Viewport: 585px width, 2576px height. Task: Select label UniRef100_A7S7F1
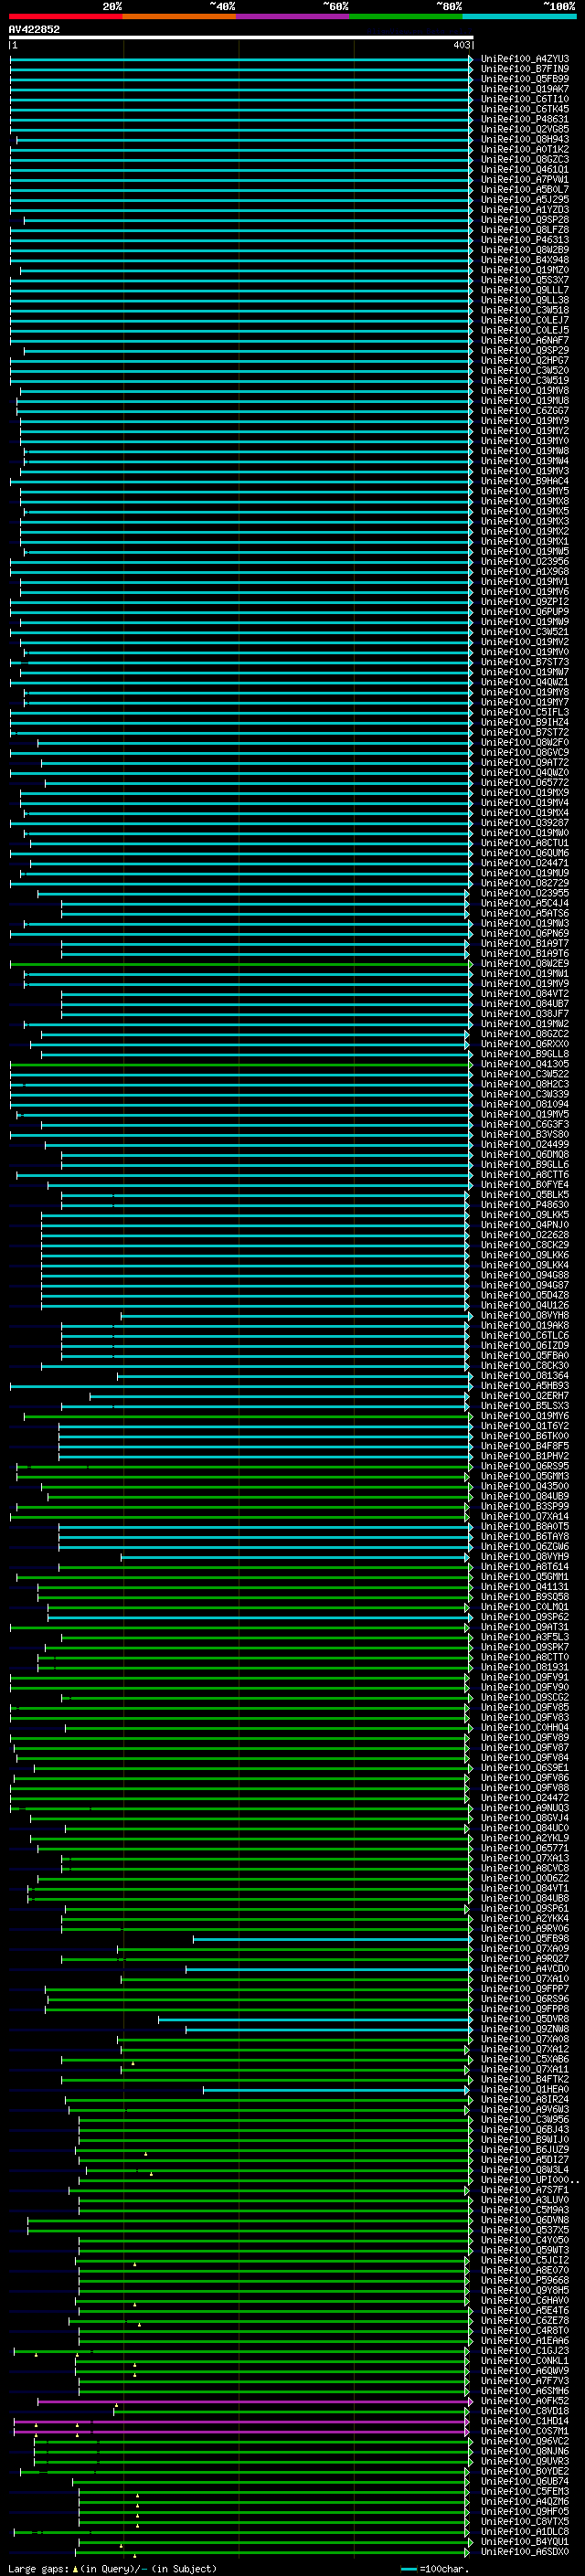pos(524,2189)
